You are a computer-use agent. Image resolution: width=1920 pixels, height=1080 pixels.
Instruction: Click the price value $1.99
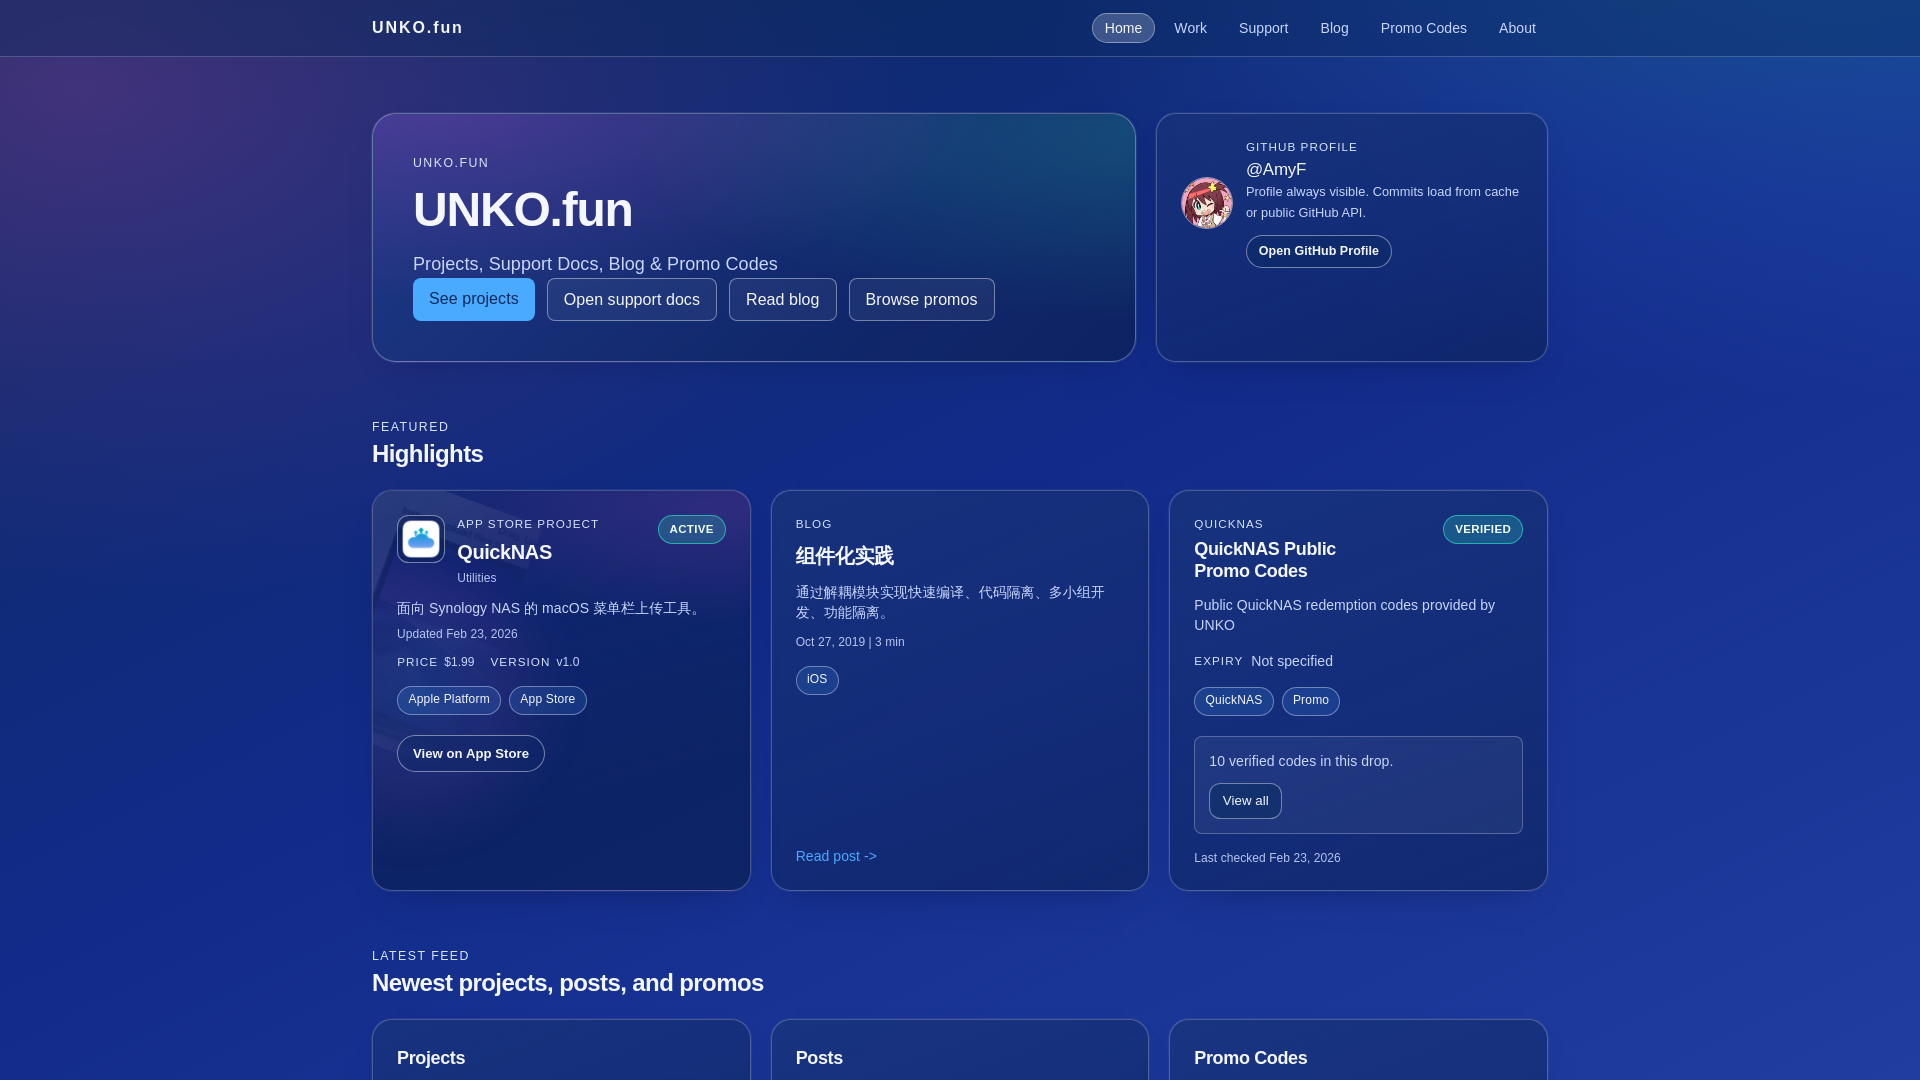pos(459,662)
